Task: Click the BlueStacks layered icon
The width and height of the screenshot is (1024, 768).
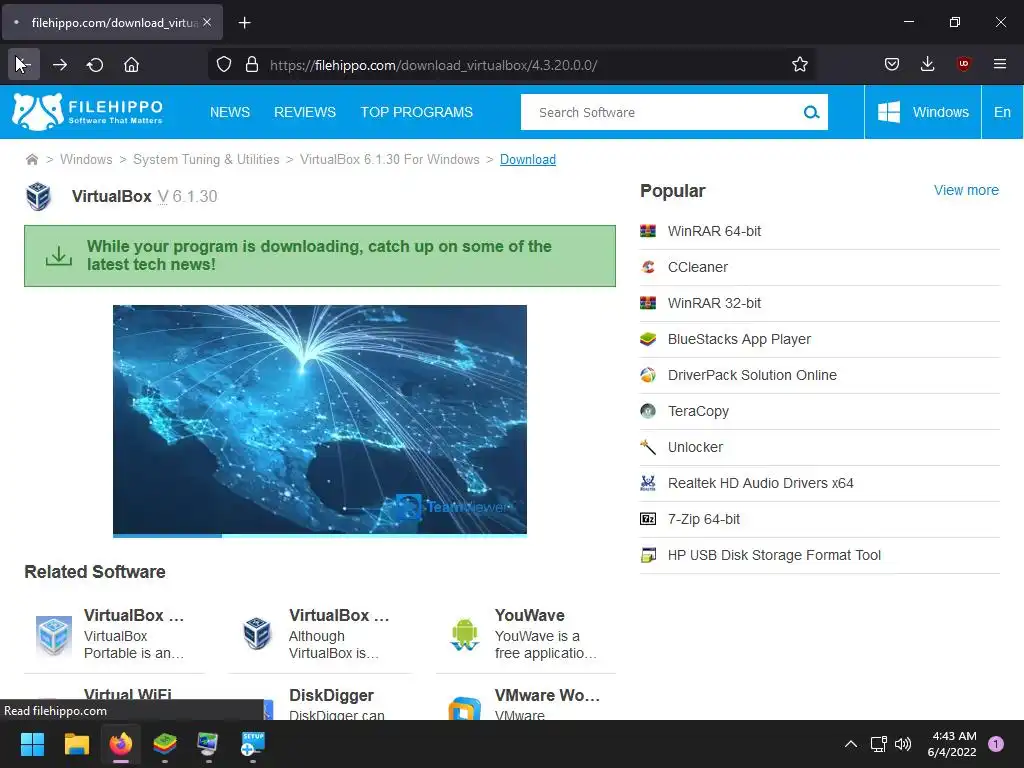Action: point(648,339)
